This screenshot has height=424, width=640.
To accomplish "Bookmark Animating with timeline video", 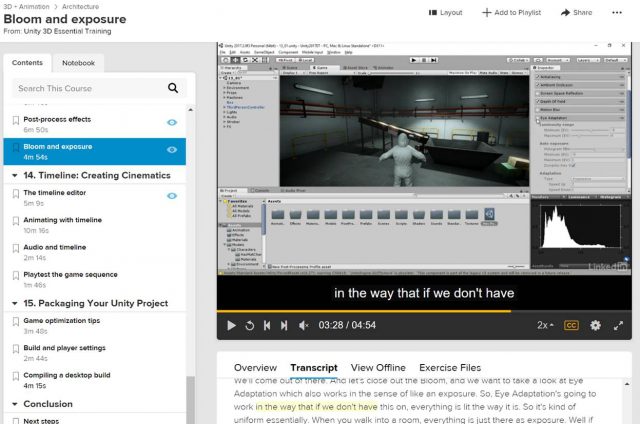I will [16, 221].
